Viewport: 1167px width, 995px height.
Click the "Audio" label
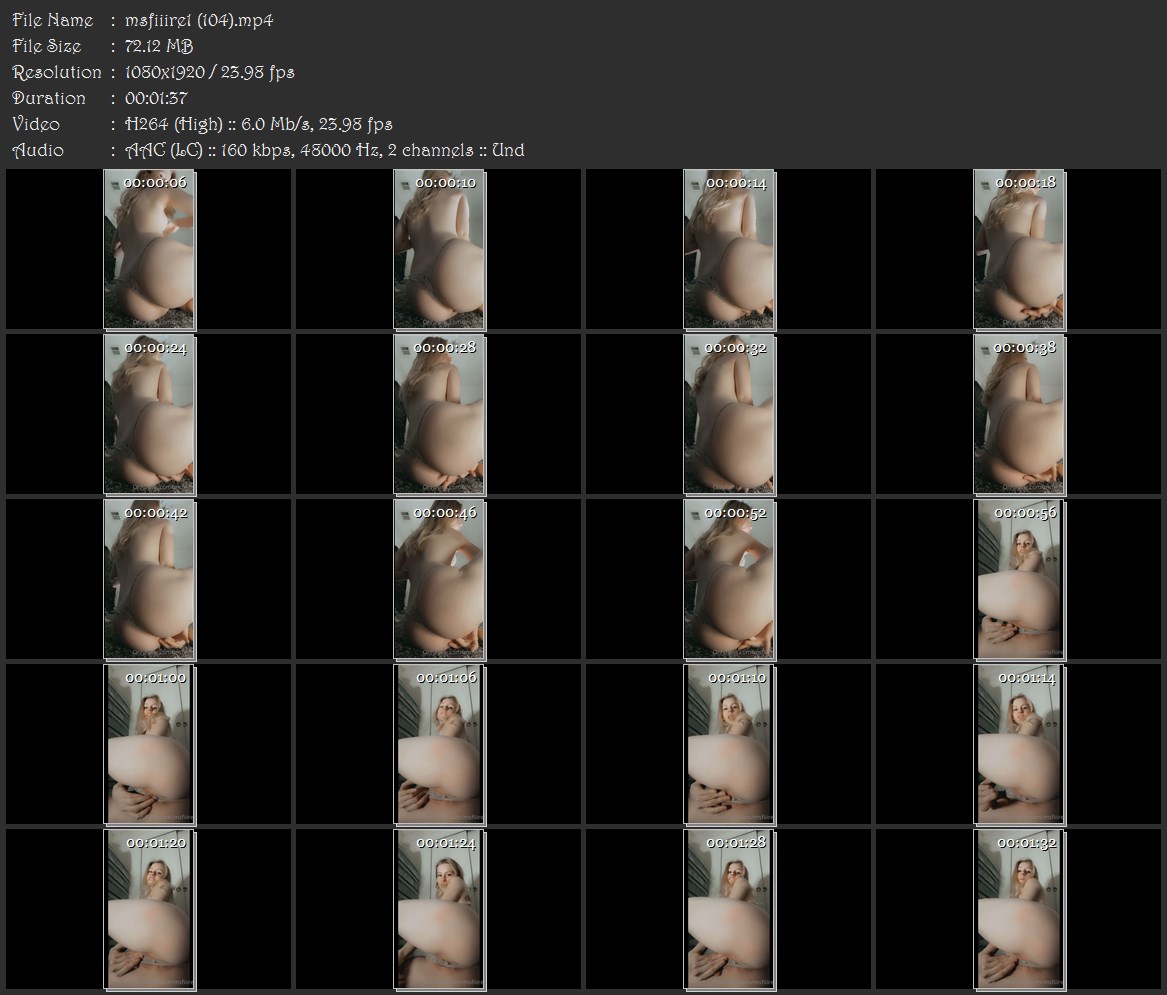click(38, 150)
